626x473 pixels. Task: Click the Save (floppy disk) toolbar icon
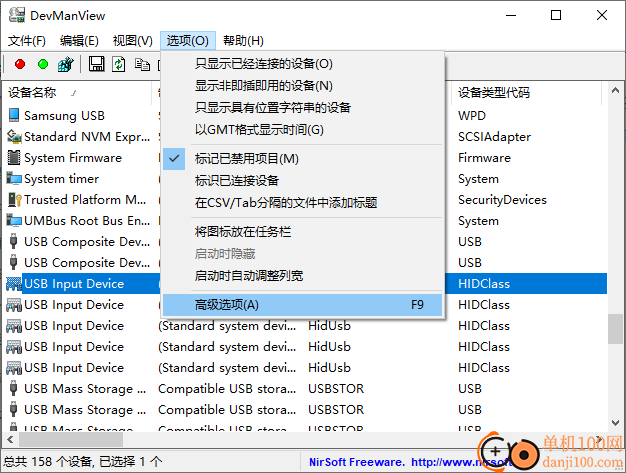click(x=96, y=64)
